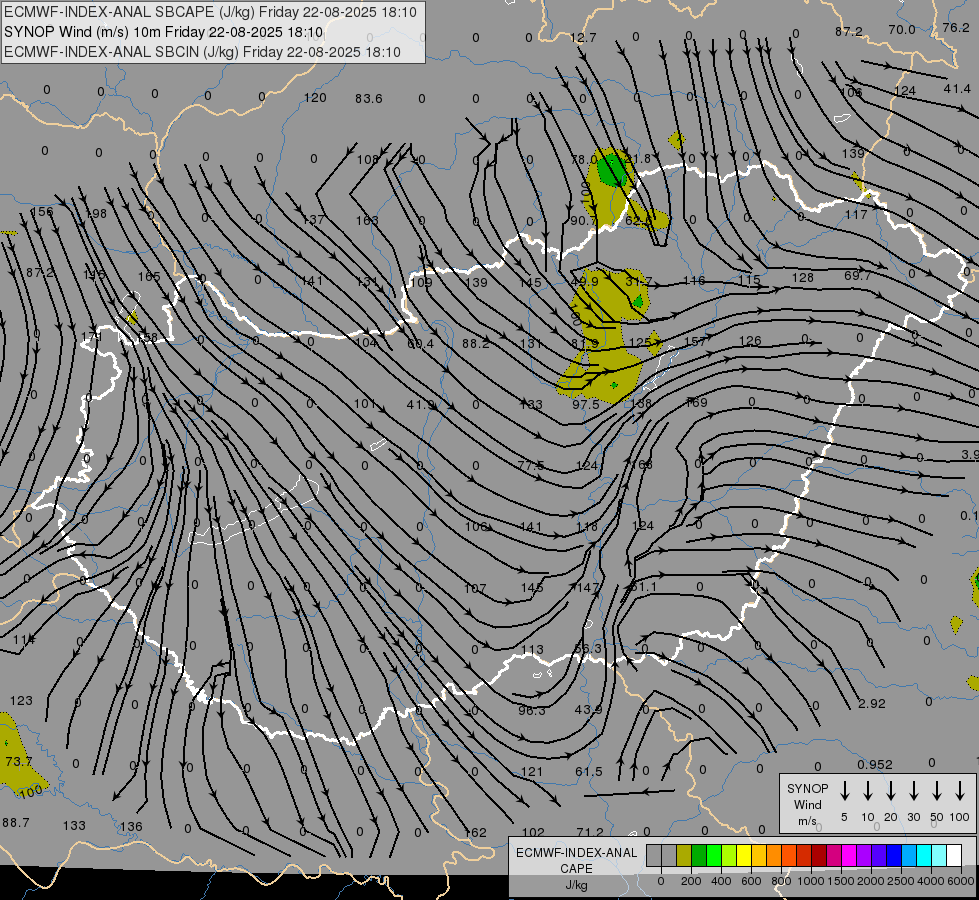Click the map value 41.9
Screen dimensions: 979x900
pos(420,405)
